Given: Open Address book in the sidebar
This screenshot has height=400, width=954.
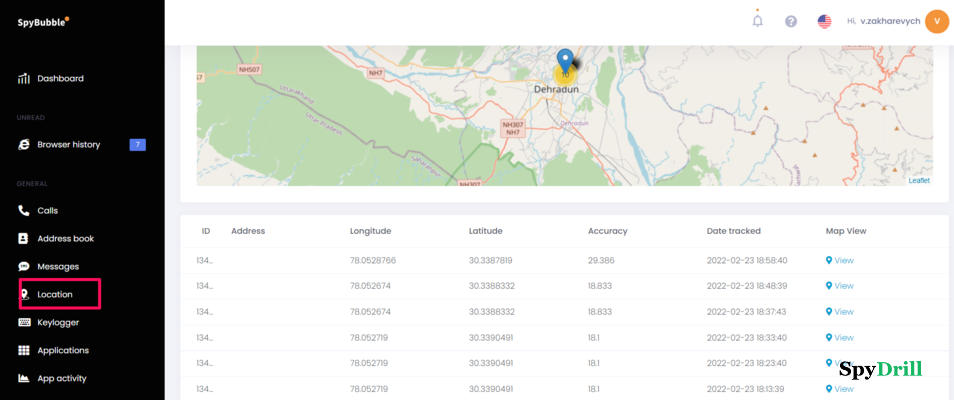Looking at the screenshot, I should point(65,239).
